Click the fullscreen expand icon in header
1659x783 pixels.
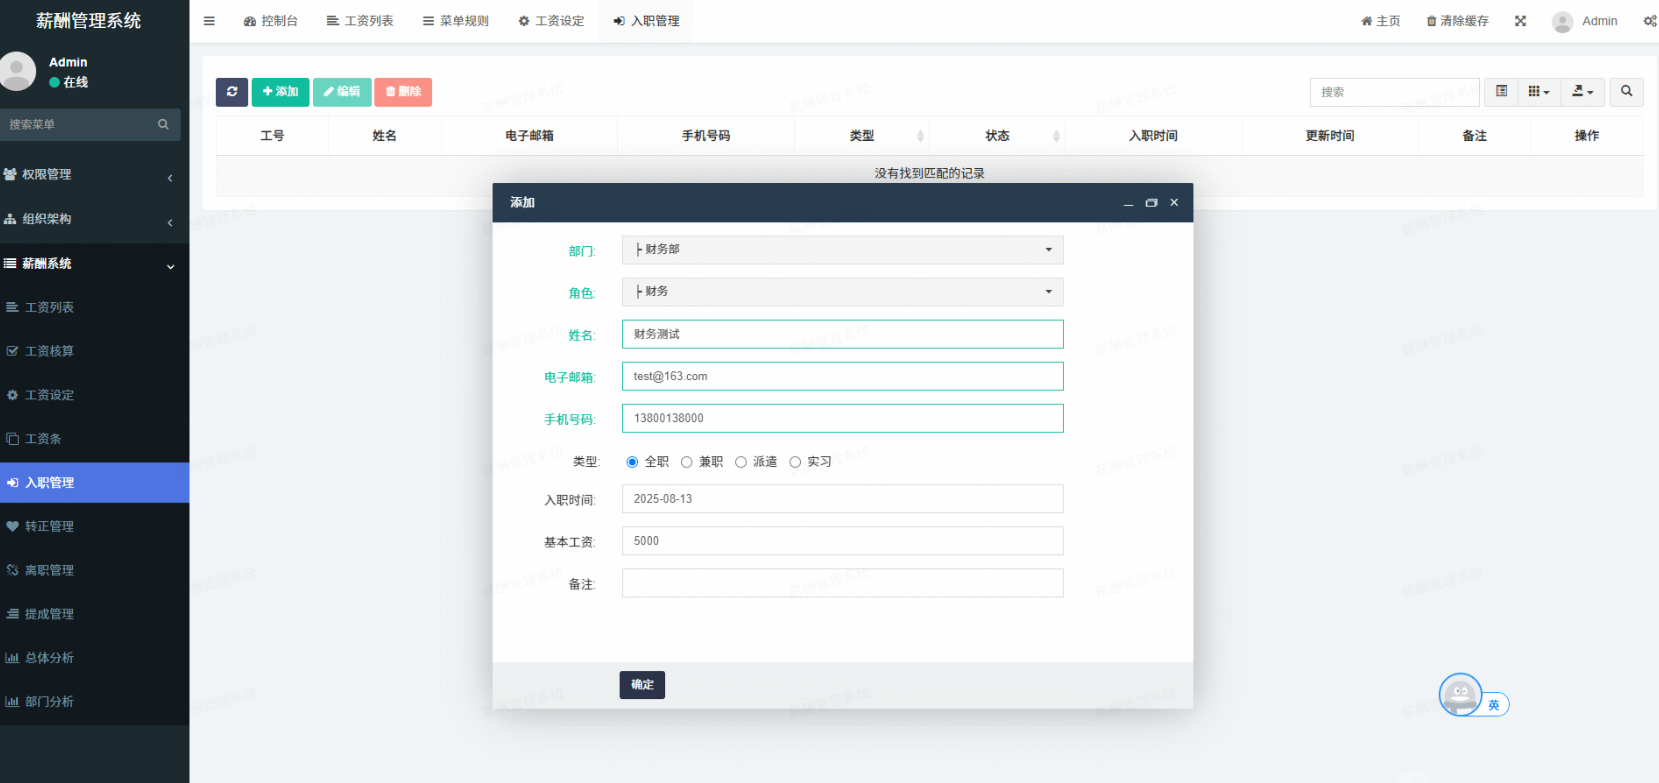1520,21
